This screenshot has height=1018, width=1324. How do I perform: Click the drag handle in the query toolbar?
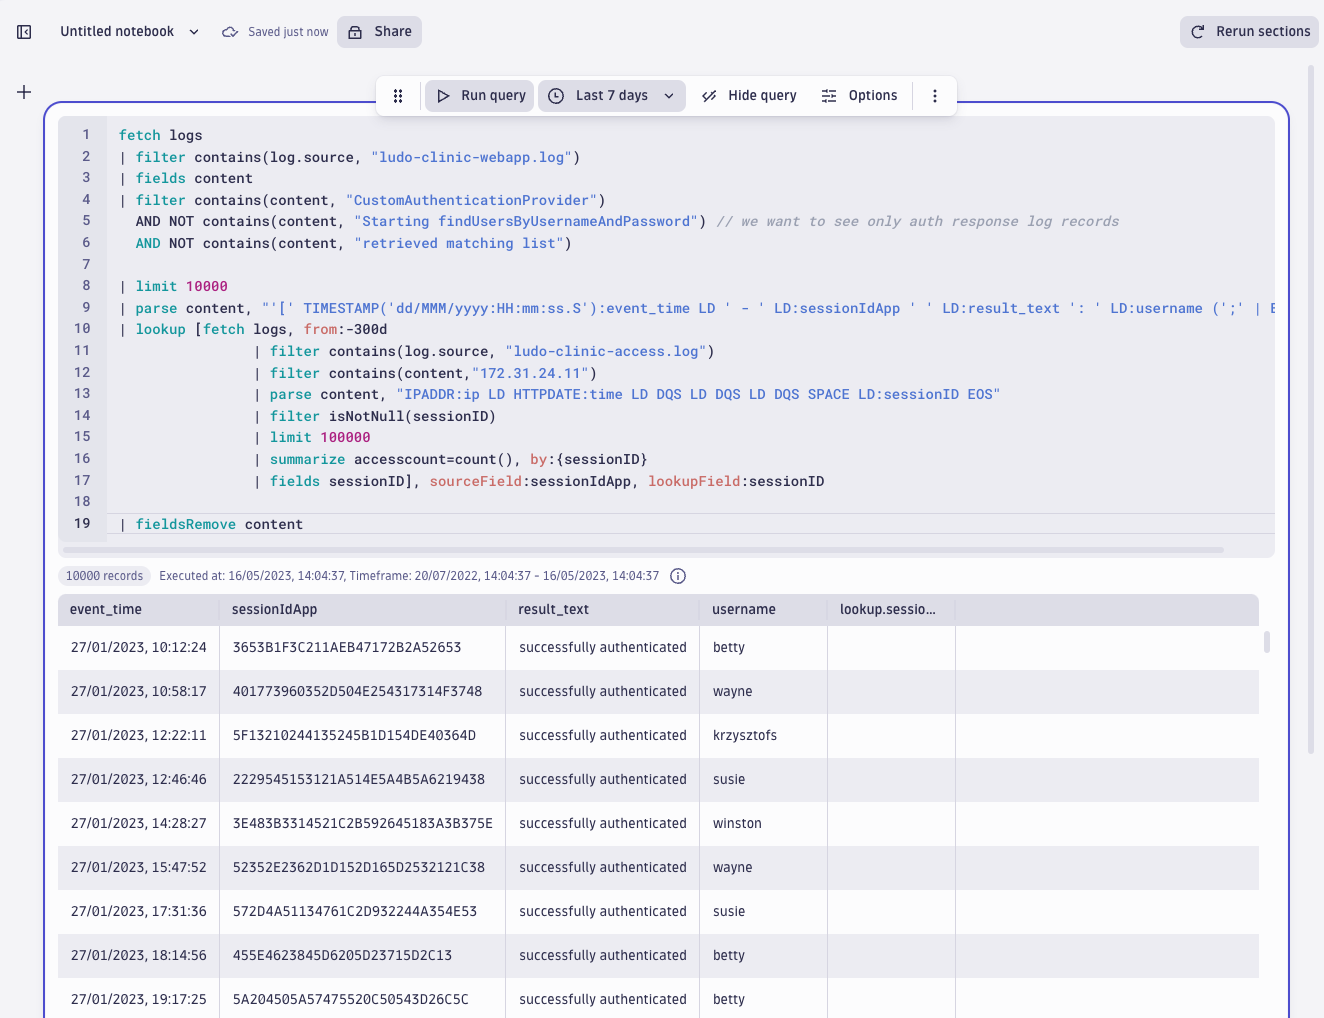coord(397,95)
